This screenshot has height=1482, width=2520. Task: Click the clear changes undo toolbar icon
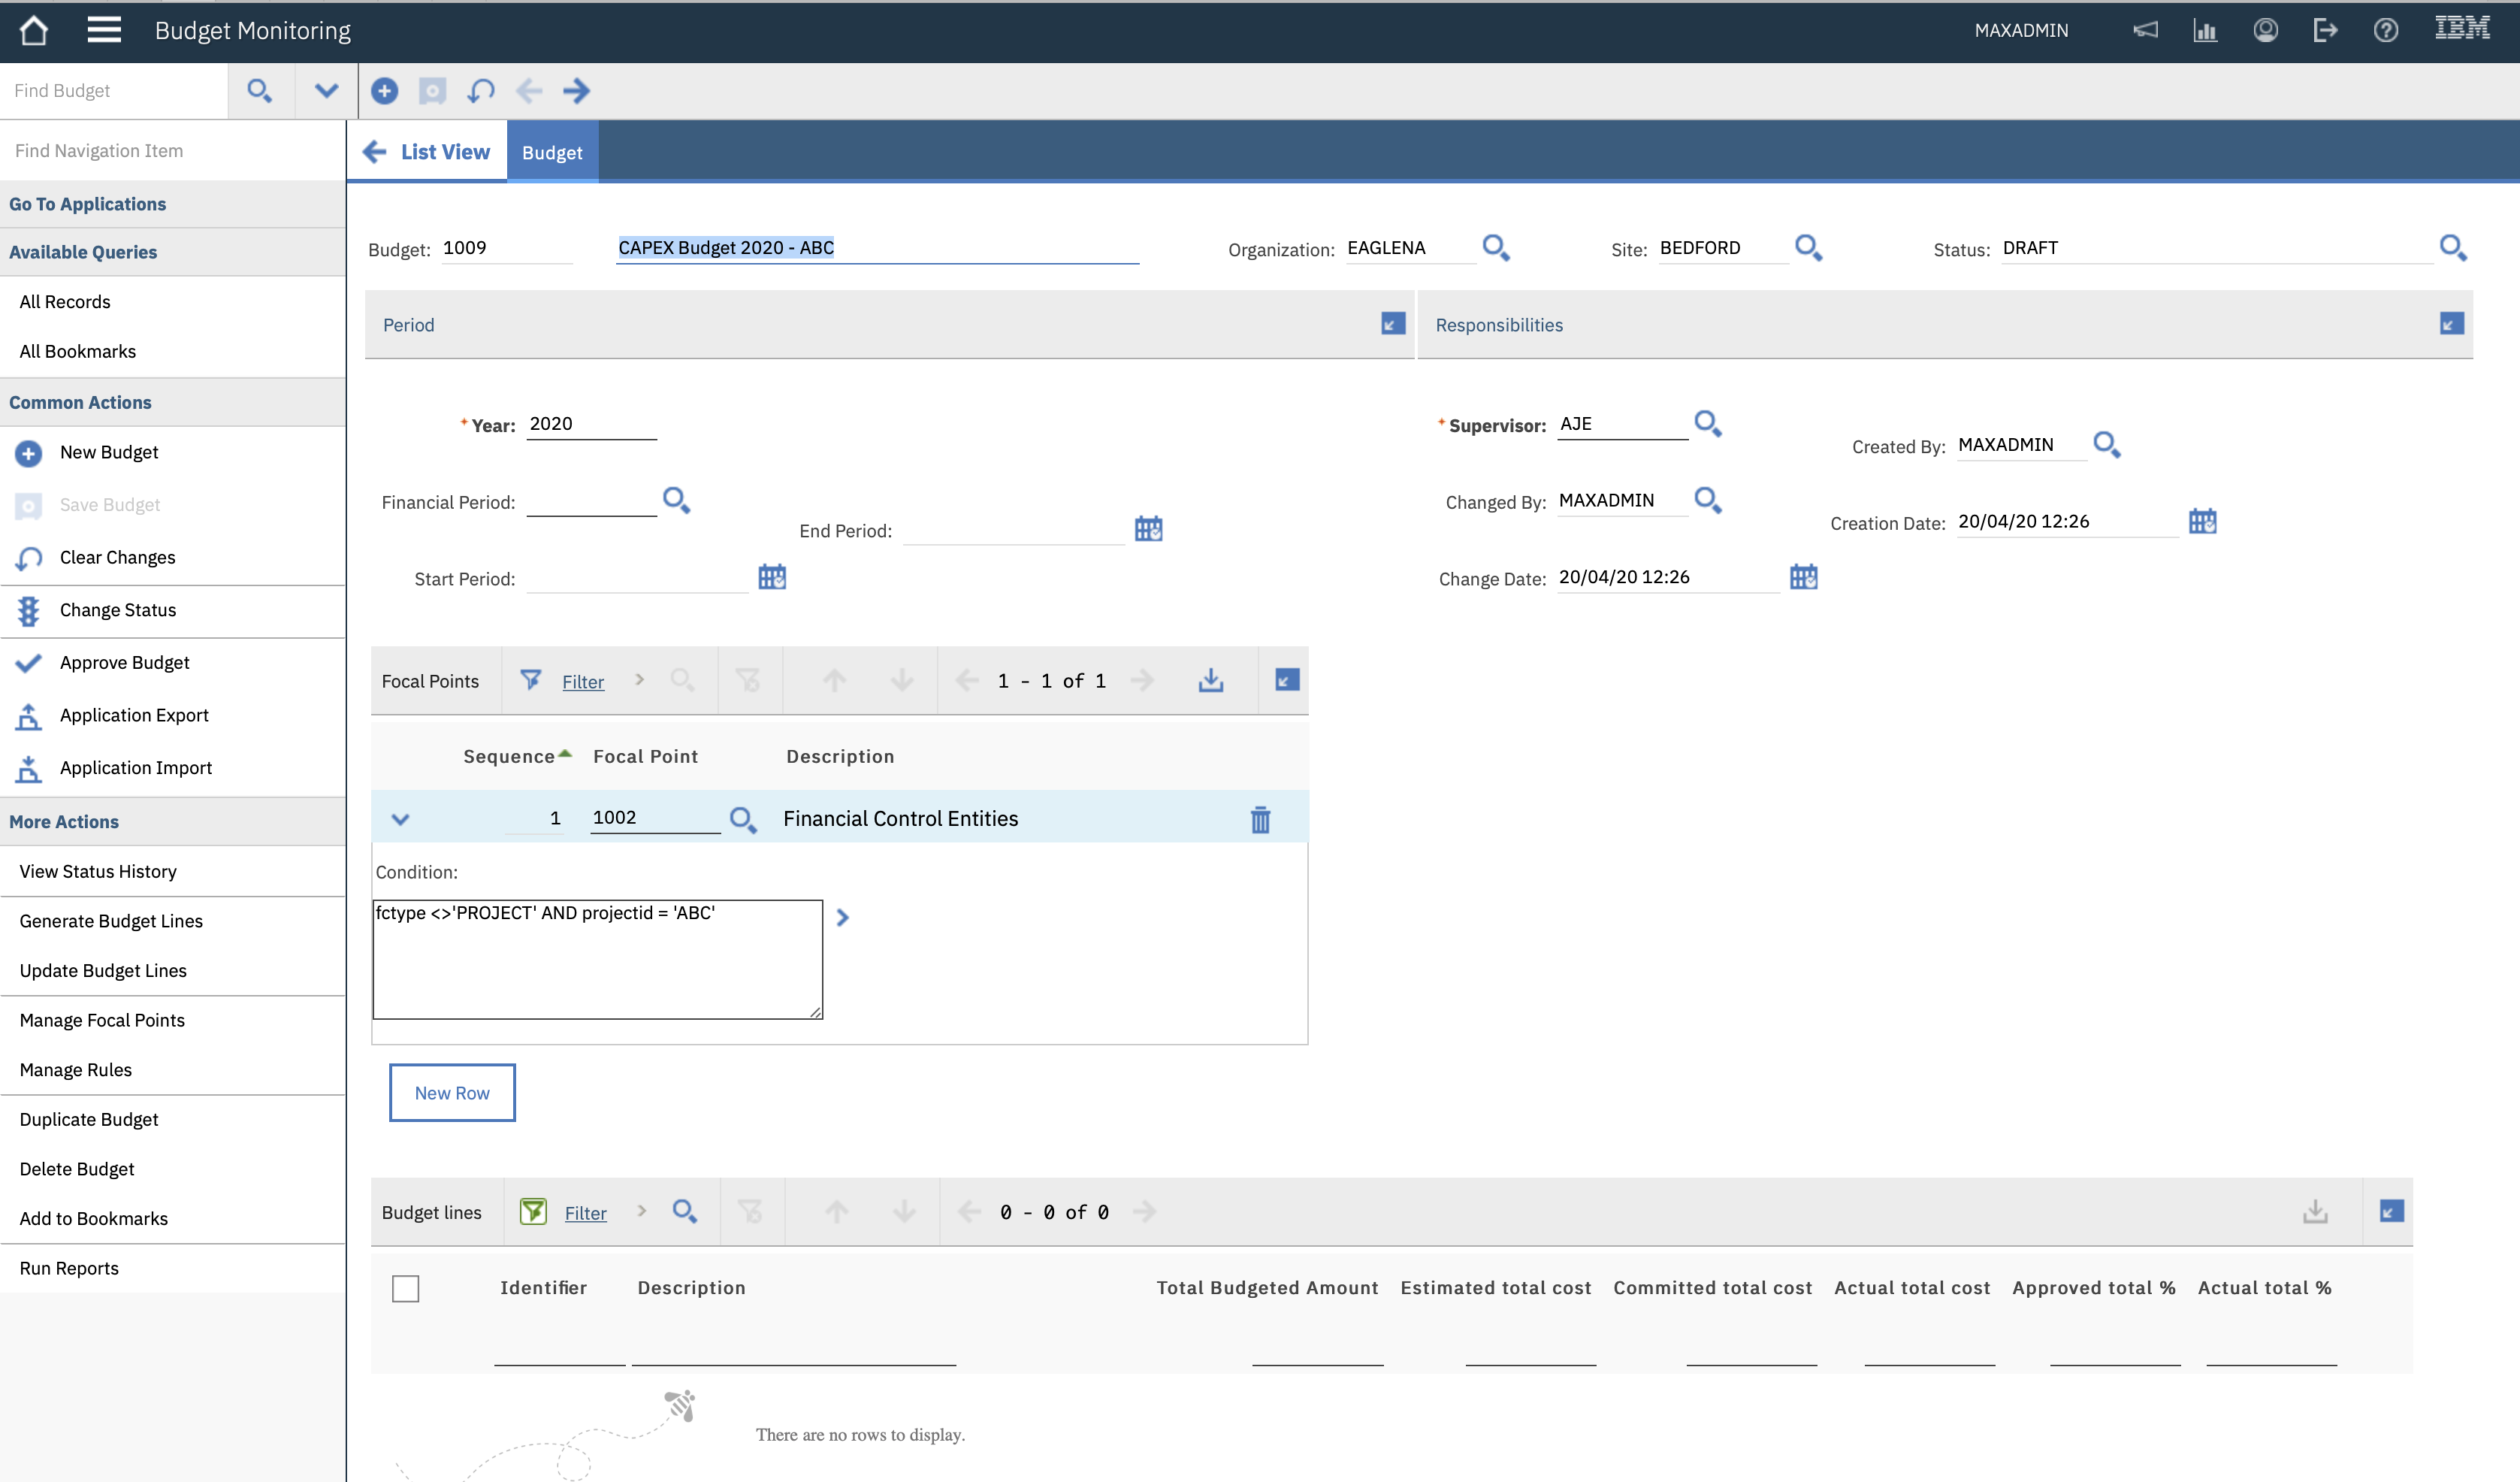click(x=481, y=91)
